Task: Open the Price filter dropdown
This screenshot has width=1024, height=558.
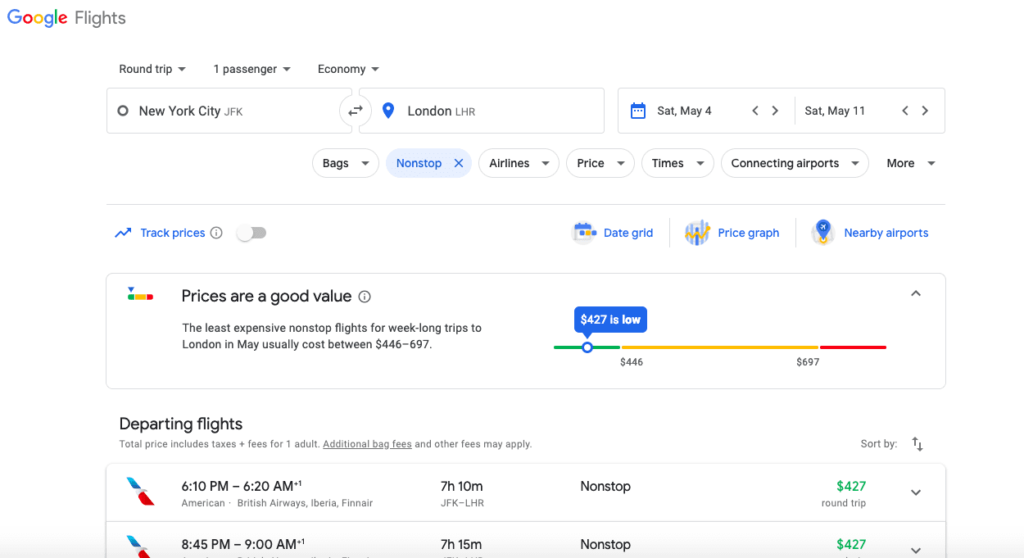Action: [600, 163]
